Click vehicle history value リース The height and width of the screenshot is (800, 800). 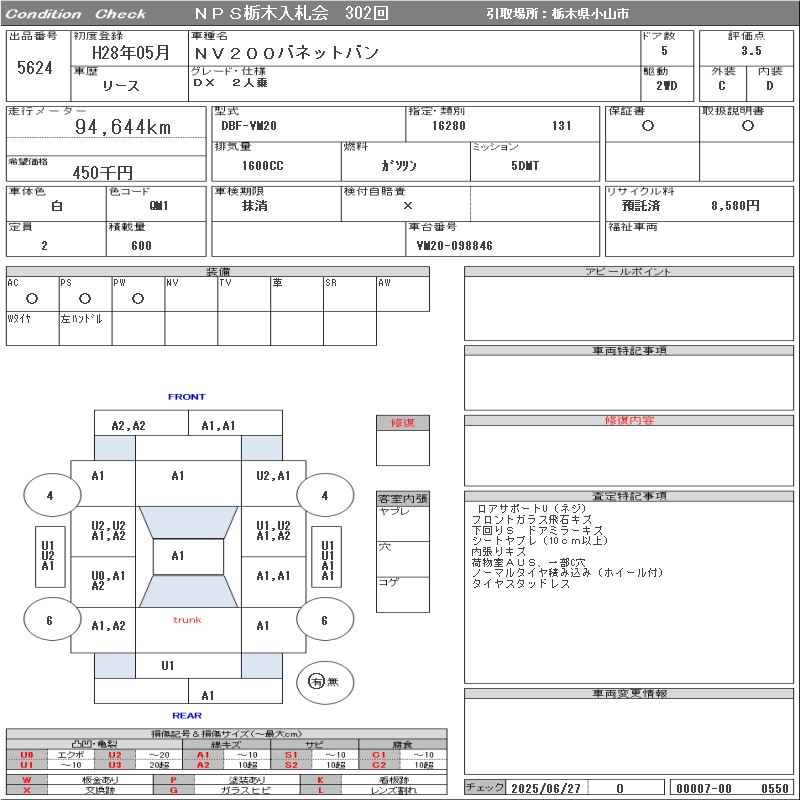coord(121,86)
